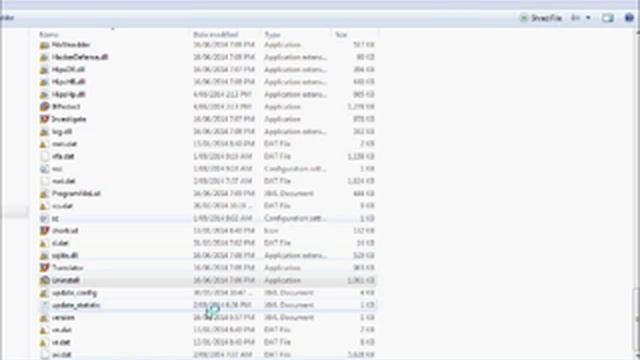Screen dimensions: 640x360
Task: Sort by the Size column header
Action: click(x=341, y=35)
